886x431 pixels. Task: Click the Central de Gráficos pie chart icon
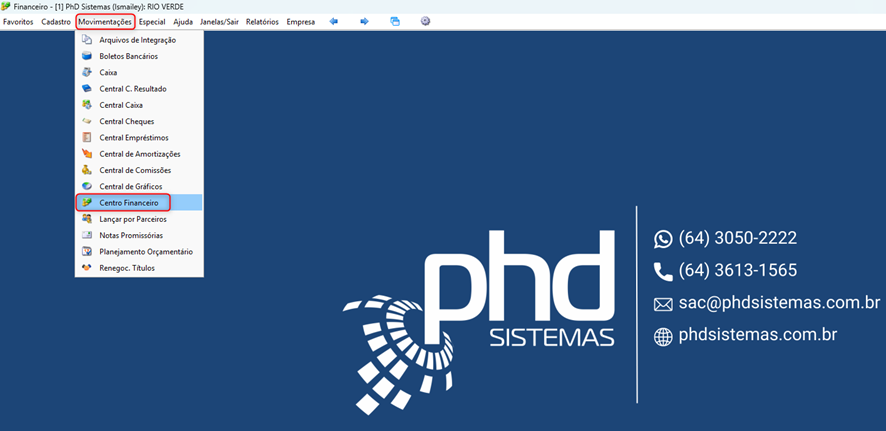click(87, 186)
